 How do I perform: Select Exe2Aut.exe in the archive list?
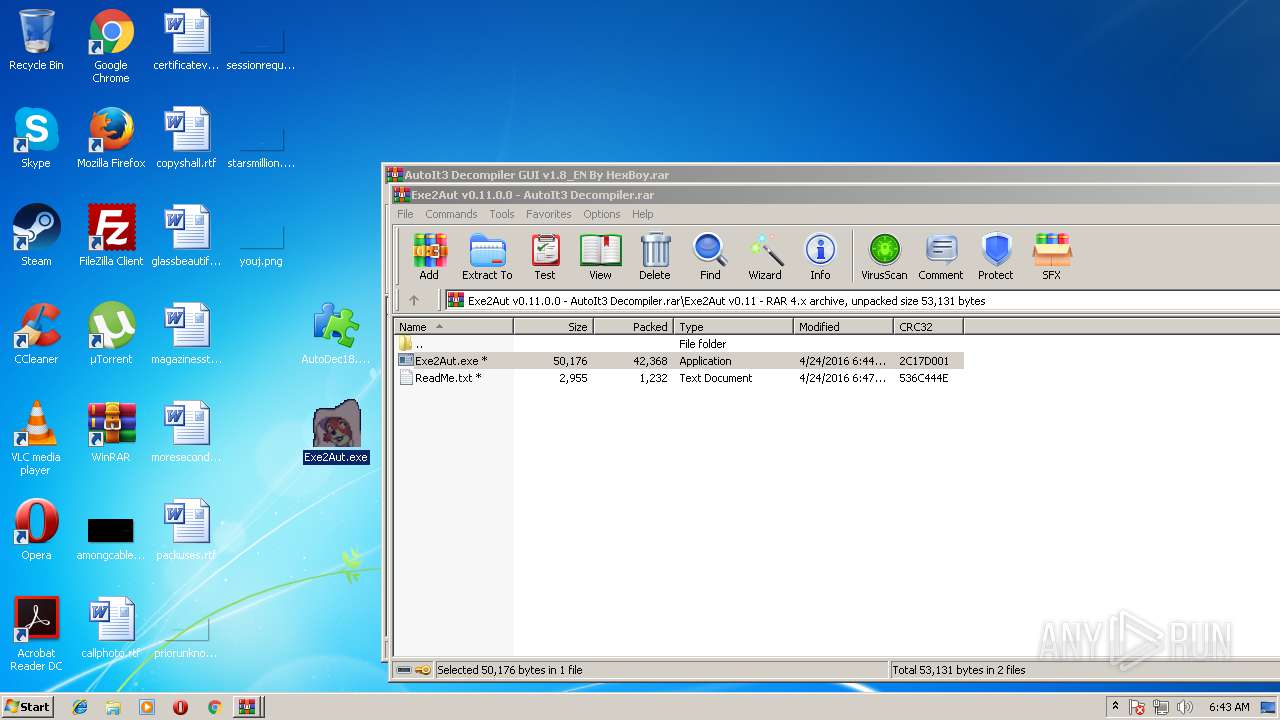pyautogui.click(x=679, y=361)
